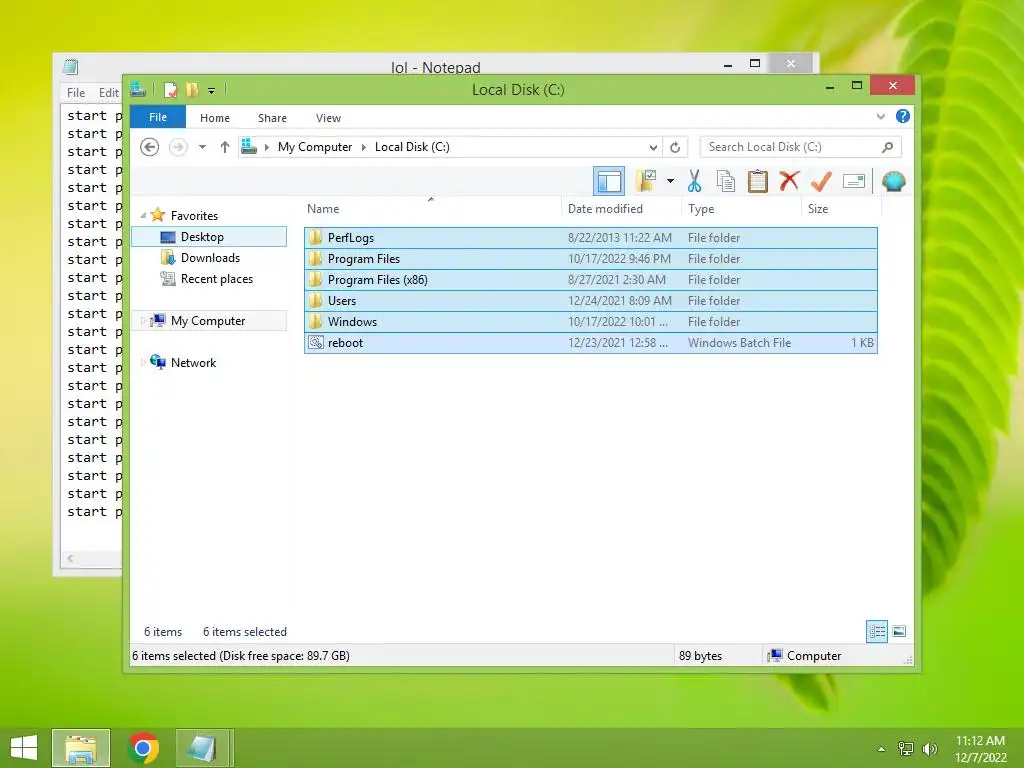Click the blue shell icon in toolbar
Viewport: 1024px width, 768px height.
(893, 181)
